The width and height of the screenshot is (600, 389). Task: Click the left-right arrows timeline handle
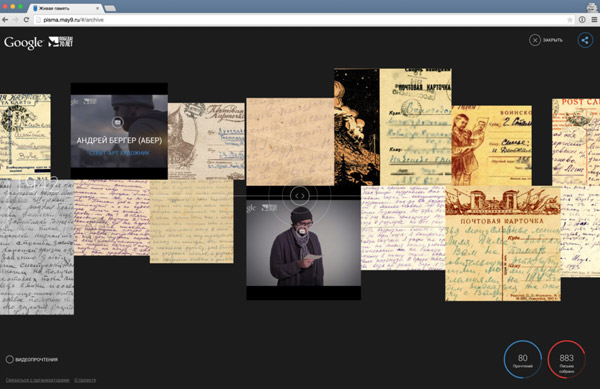pyautogui.click(x=300, y=196)
